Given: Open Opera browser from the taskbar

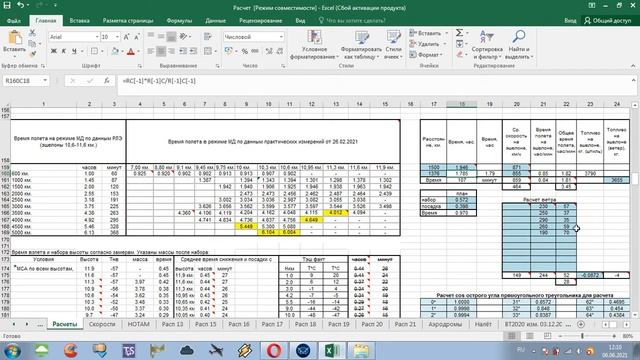Looking at the screenshot, I should point(274,350).
